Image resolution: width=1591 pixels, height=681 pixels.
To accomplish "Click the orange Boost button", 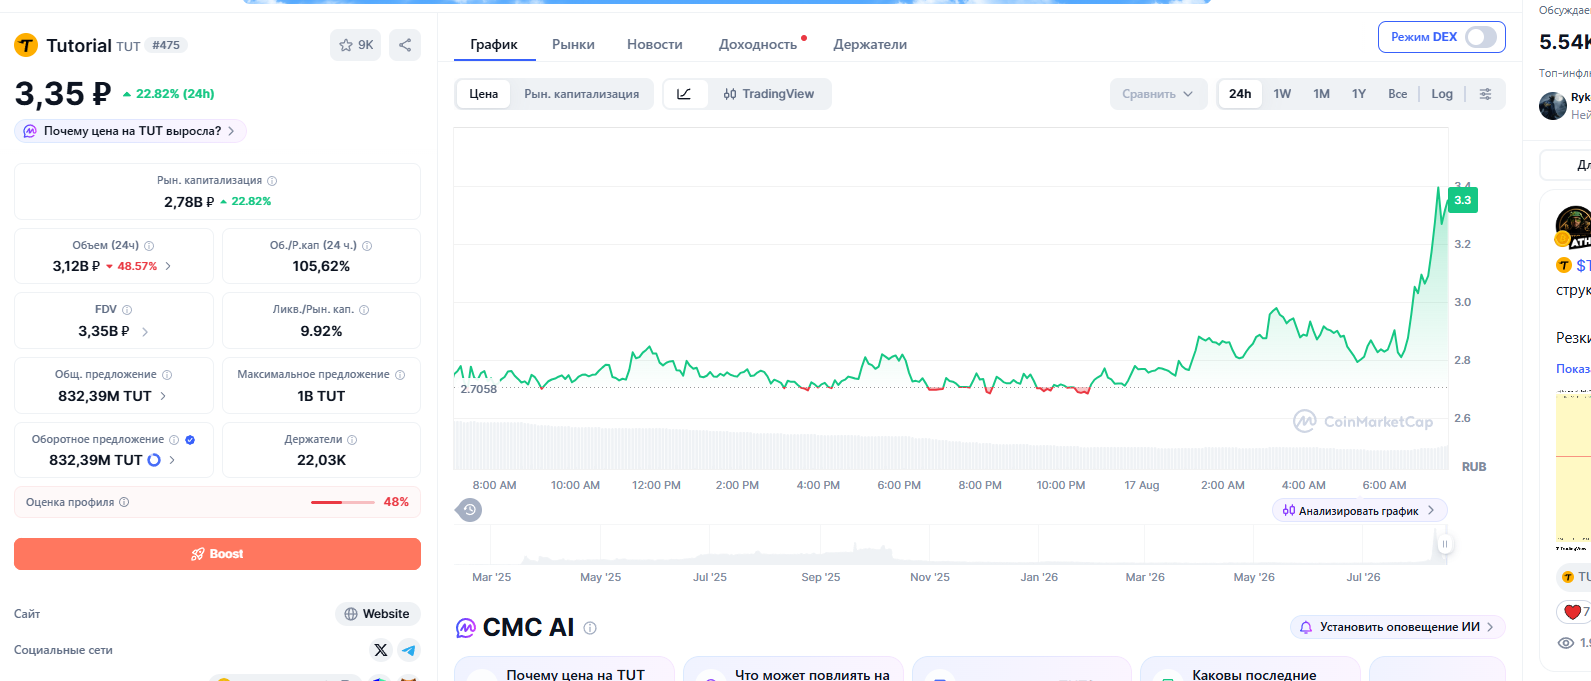I will pos(217,554).
